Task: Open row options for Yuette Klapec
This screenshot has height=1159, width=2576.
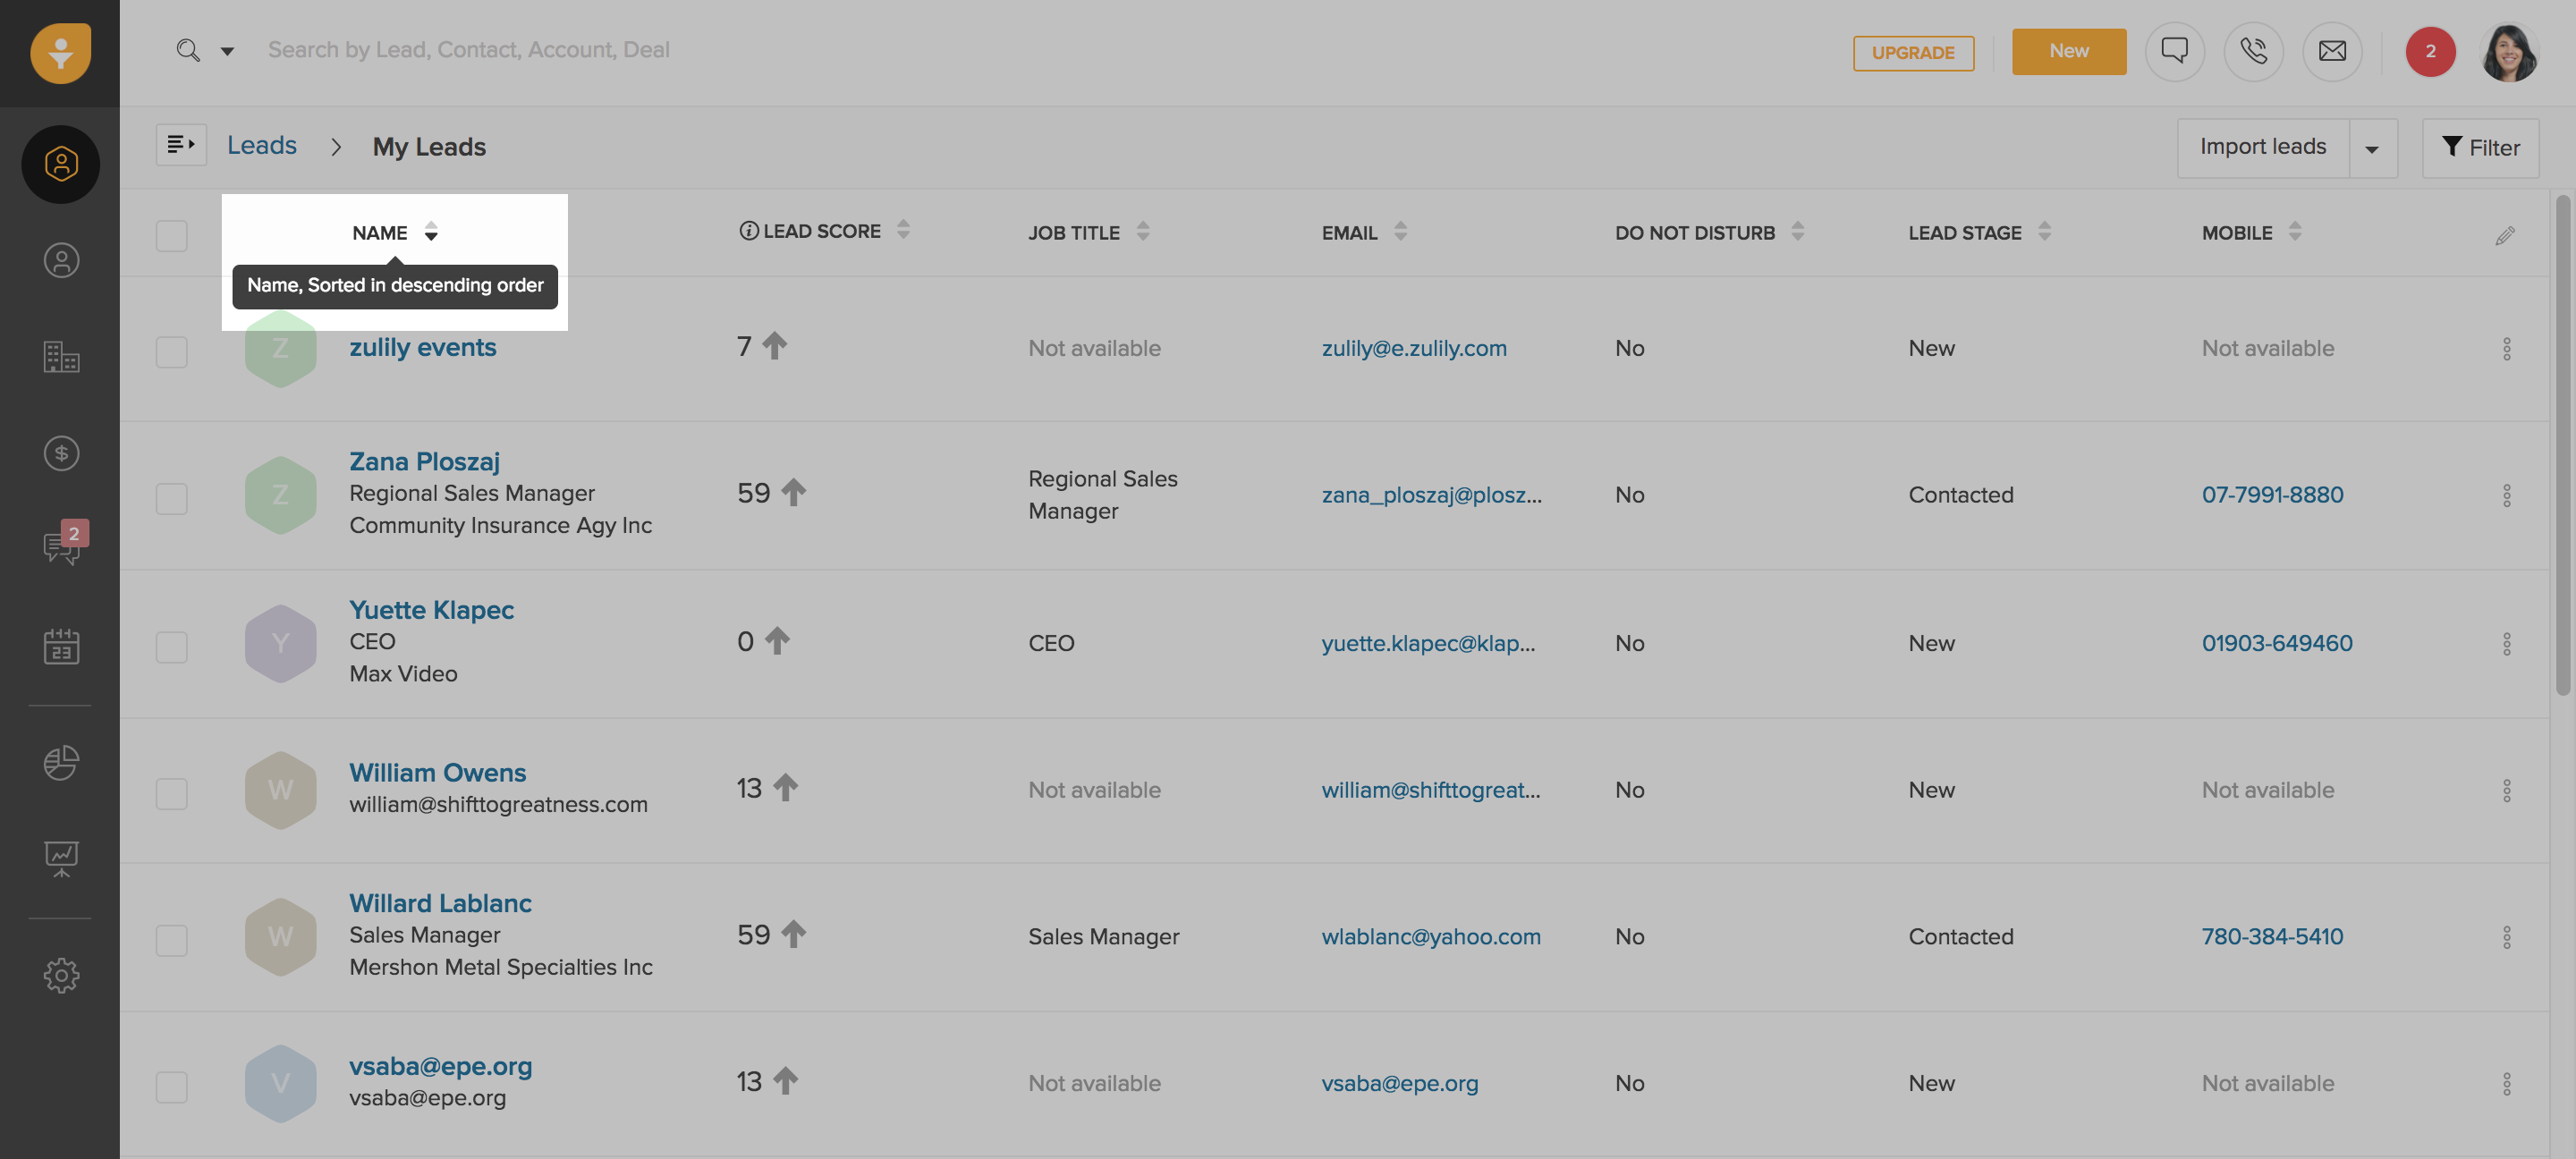Action: (x=2506, y=644)
